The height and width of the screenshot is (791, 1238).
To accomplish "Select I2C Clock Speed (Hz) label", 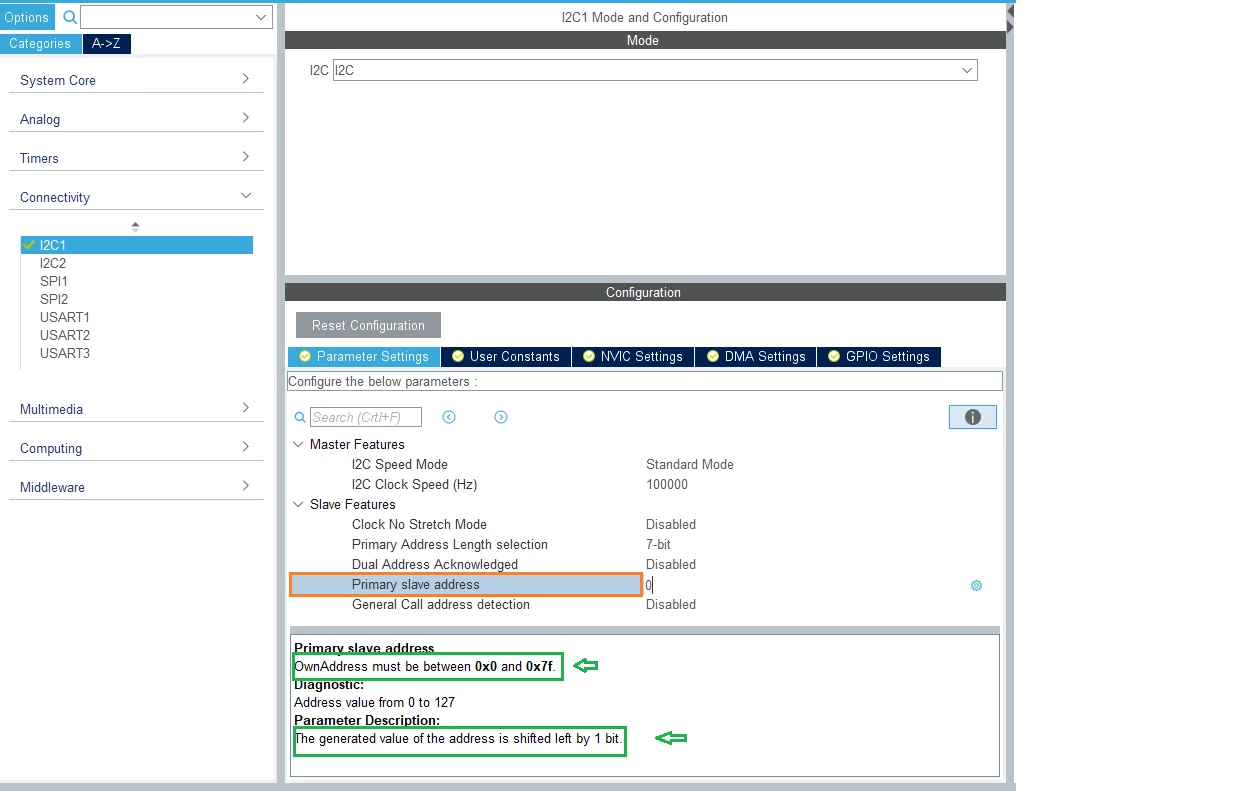I will (x=414, y=484).
